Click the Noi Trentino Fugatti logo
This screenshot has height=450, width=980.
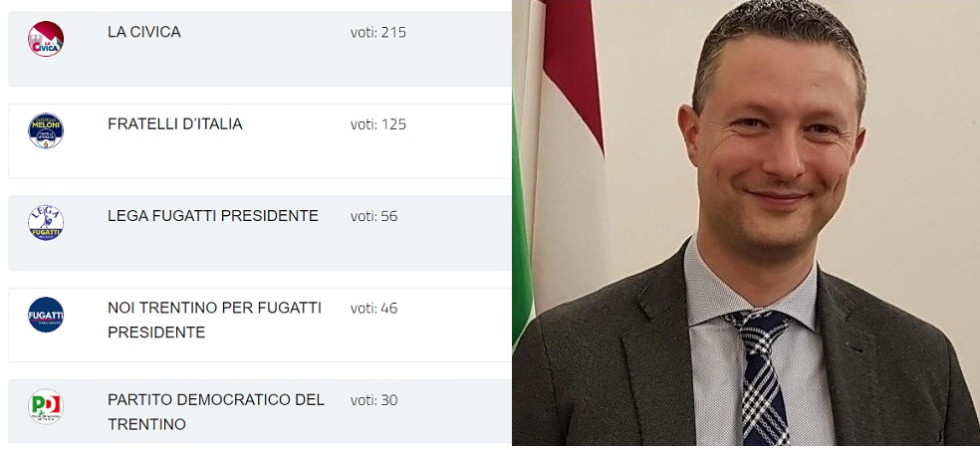[x=46, y=314]
